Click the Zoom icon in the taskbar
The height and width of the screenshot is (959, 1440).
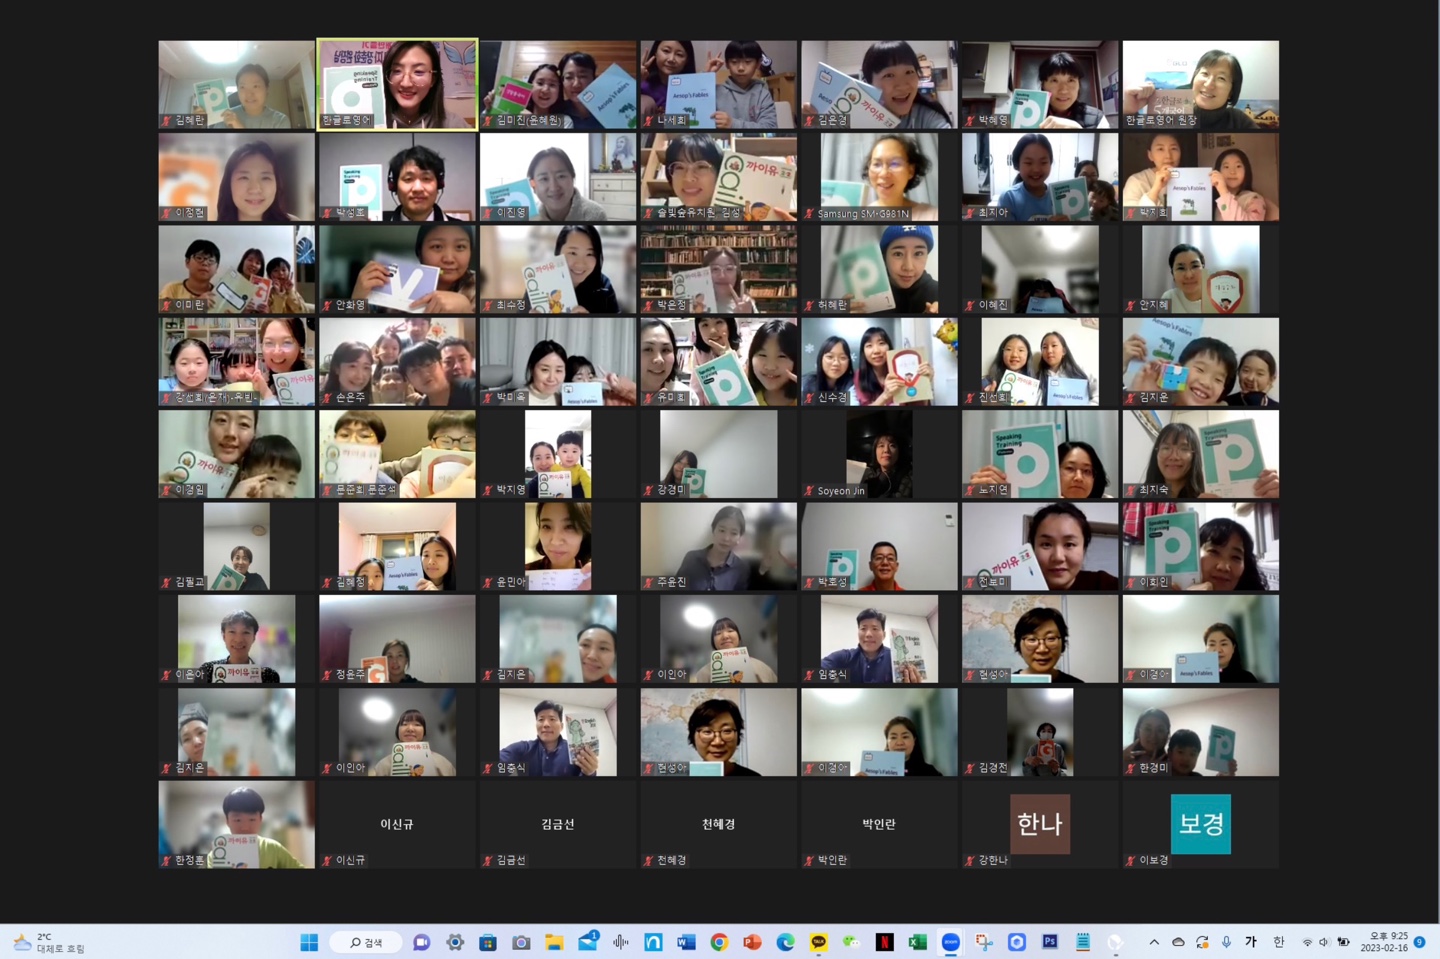tap(950, 942)
